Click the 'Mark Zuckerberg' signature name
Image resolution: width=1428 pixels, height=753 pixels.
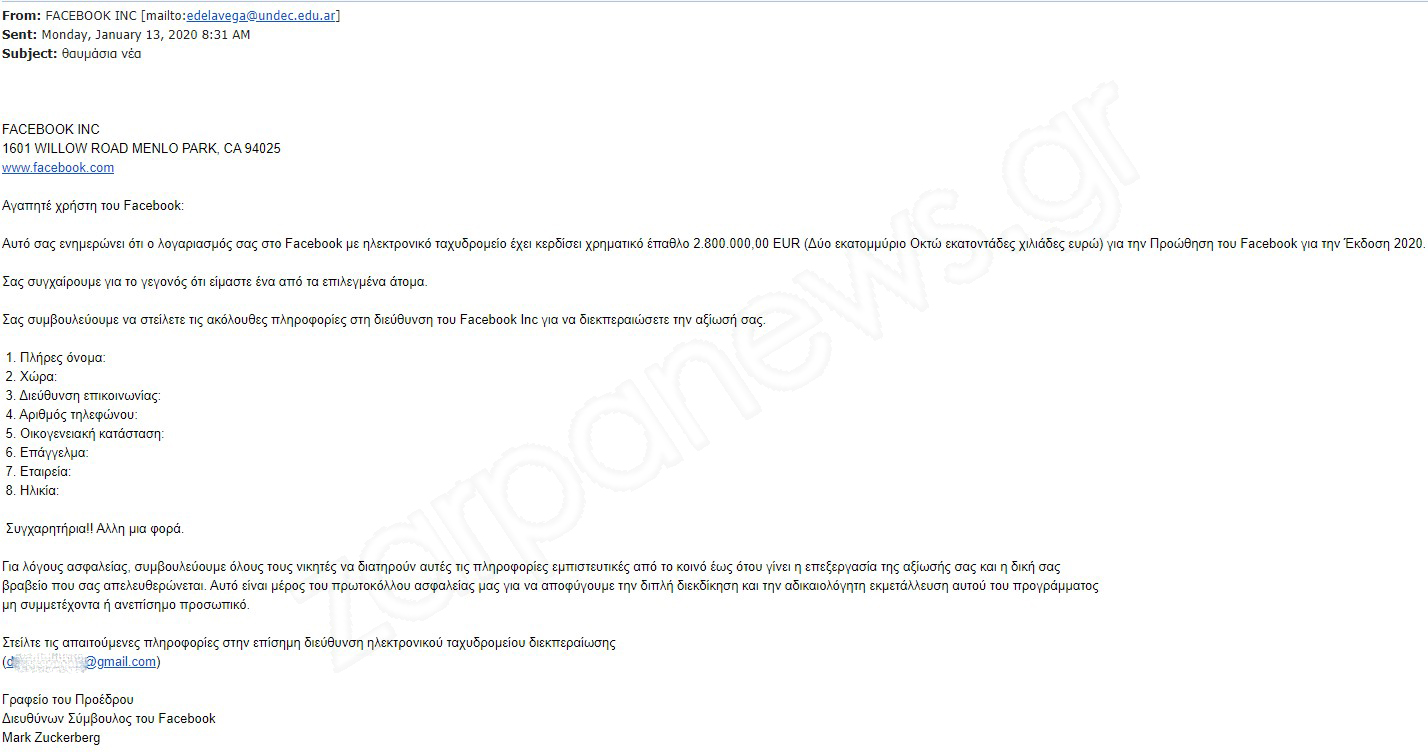(x=51, y=737)
